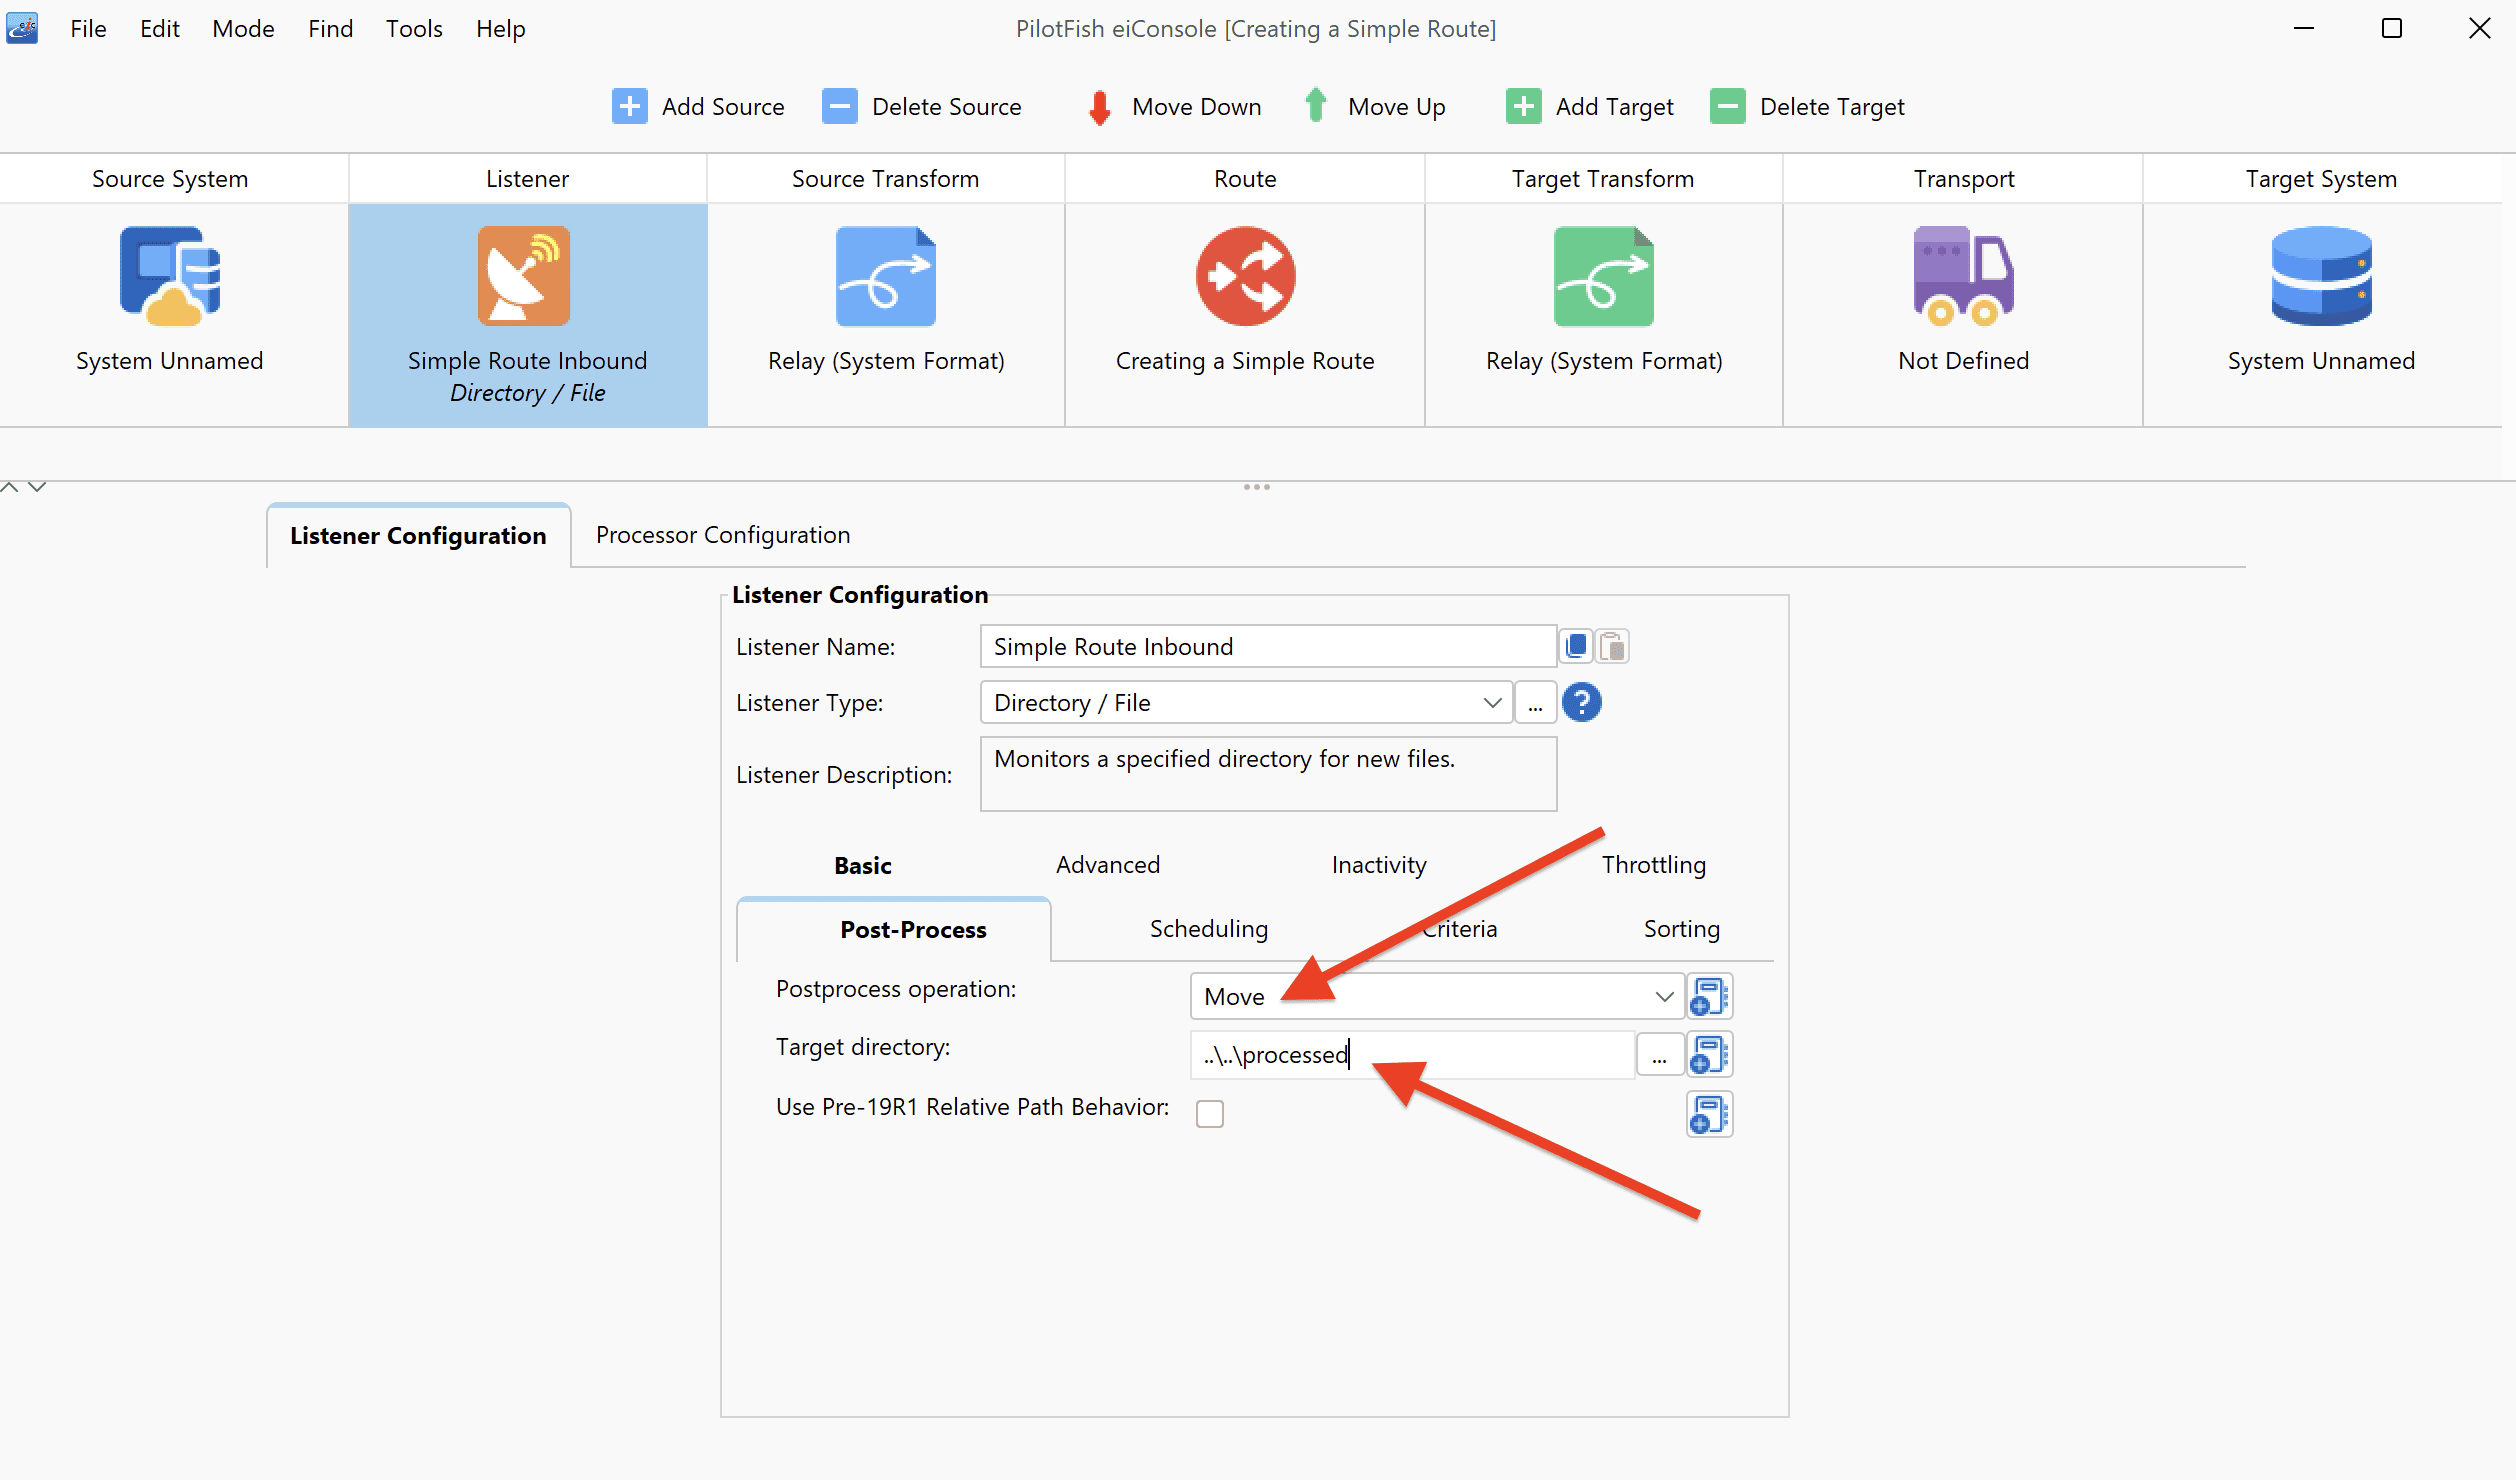This screenshot has height=1480, width=2516.
Task: Click the config icon beside Target directory
Action: pyautogui.click(x=1709, y=1054)
